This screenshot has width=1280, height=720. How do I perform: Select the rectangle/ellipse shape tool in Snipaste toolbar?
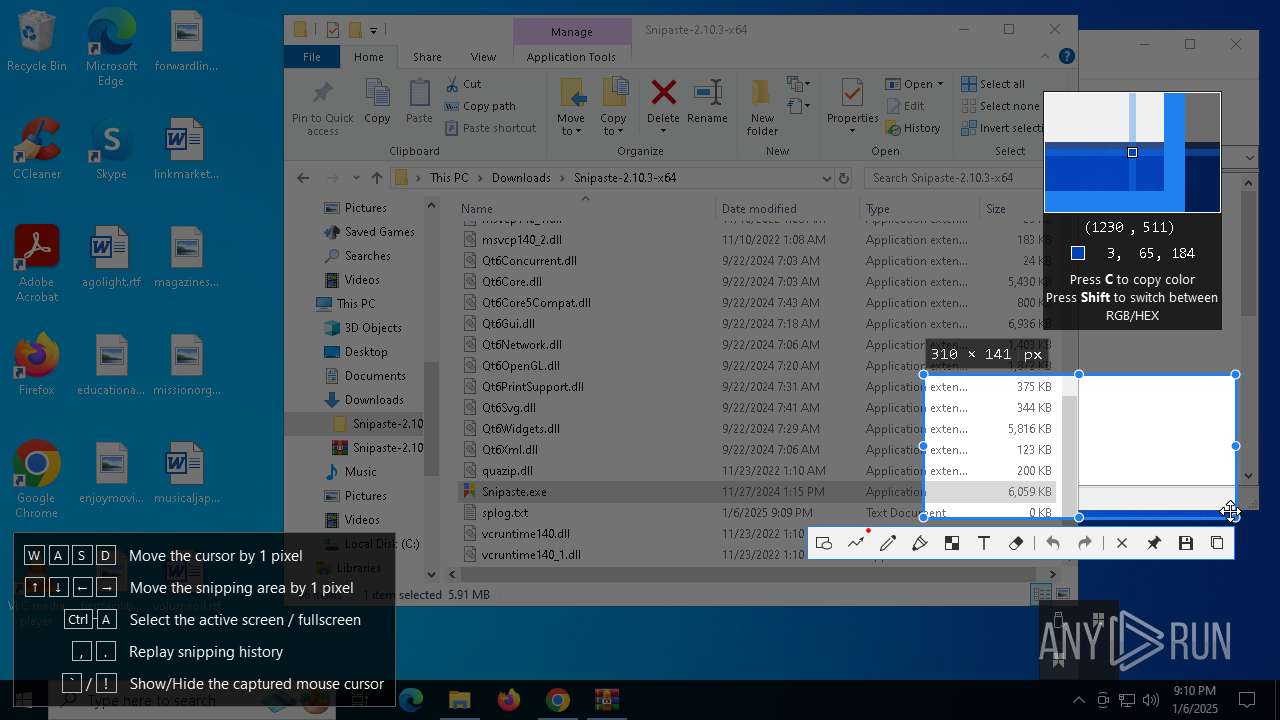[x=824, y=543]
